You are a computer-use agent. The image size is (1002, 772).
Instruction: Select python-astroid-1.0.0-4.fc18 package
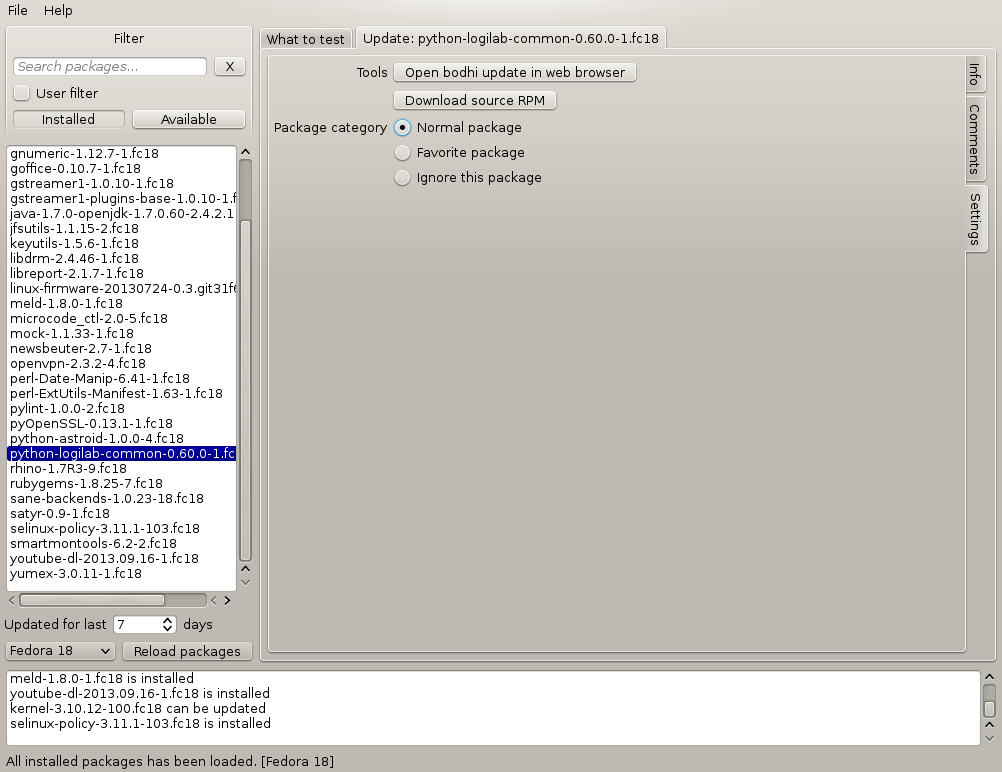[121, 439]
